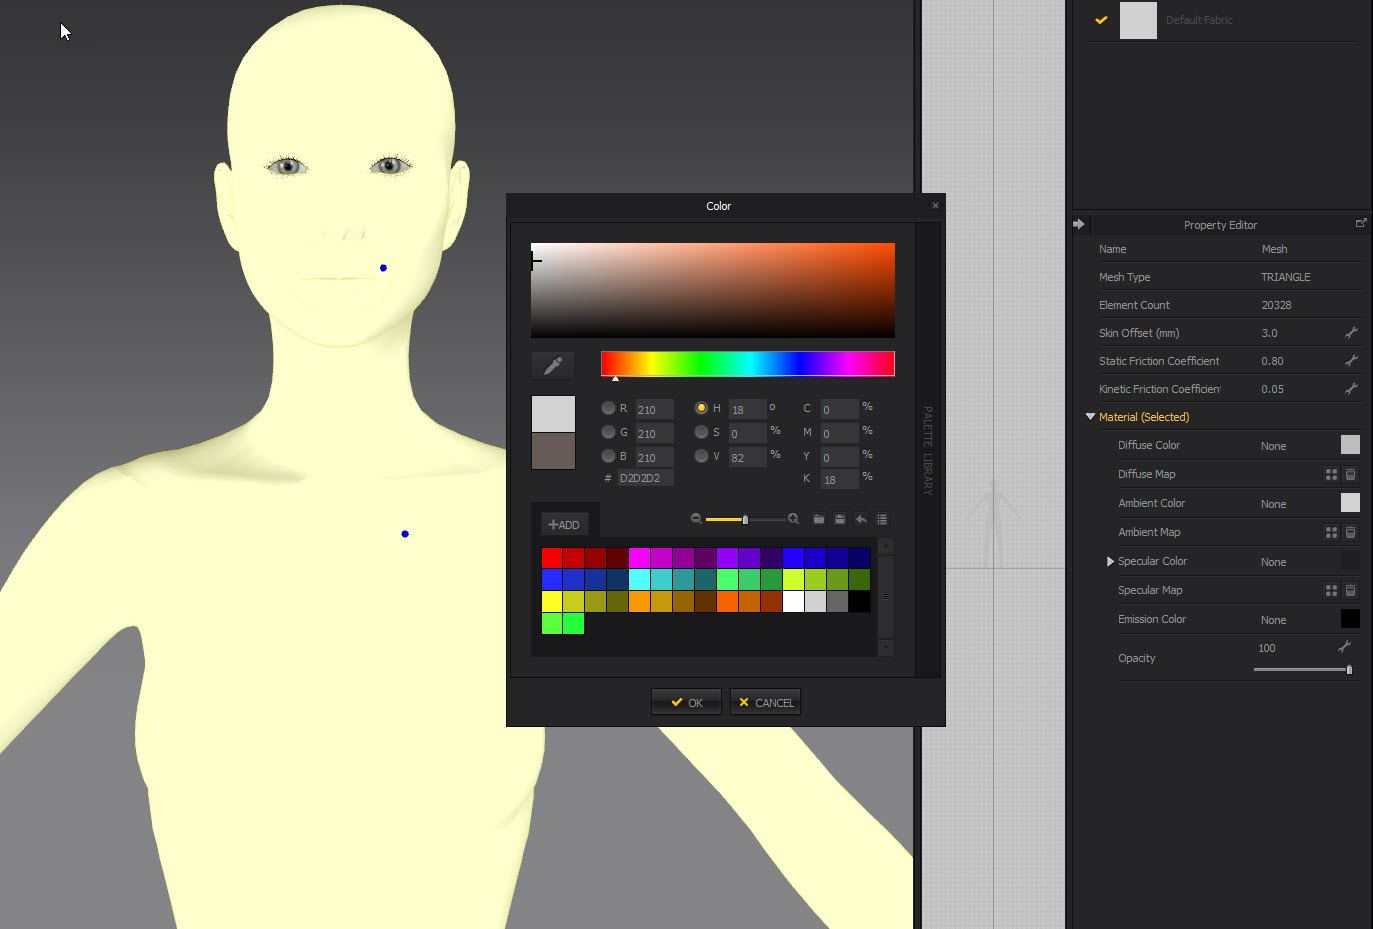Image resolution: width=1373 pixels, height=929 pixels.
Task: Collapse the Material (Selected) section
Action: pyautogui.click(x=1091, y=417)
